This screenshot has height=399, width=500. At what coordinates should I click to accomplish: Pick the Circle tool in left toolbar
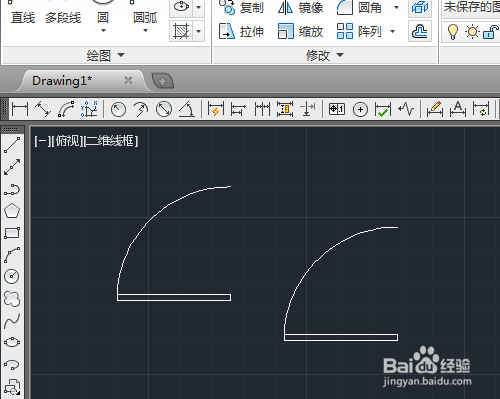(12, 276)
